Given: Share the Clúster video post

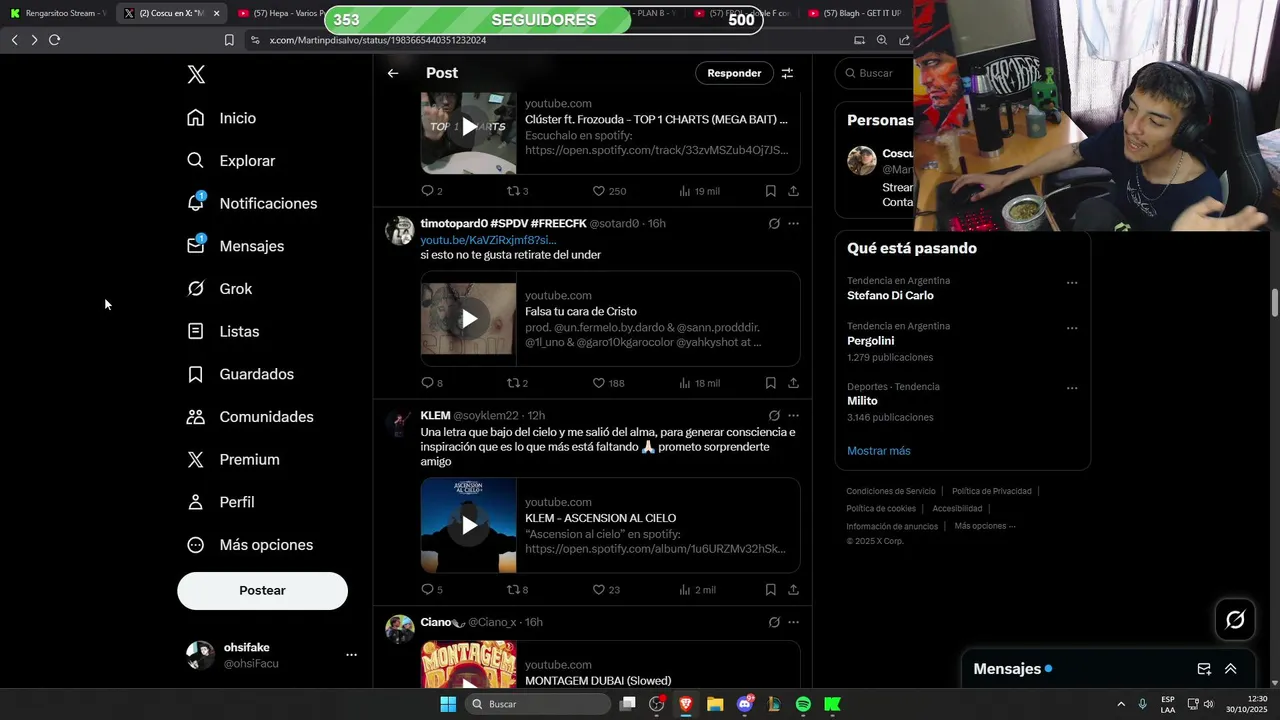Looking at the screenshot, I should pos(793,191).
